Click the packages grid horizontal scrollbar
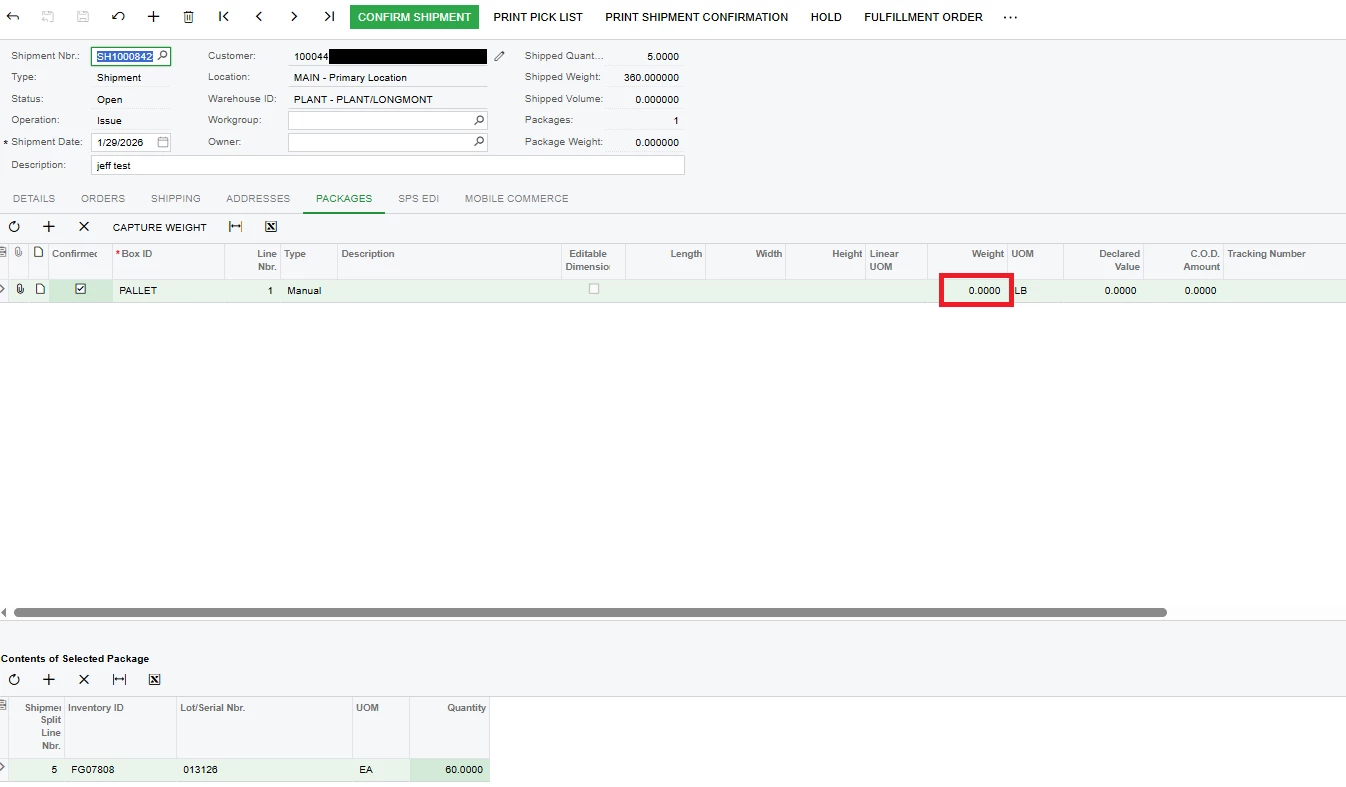 click(x=590, y=612)
